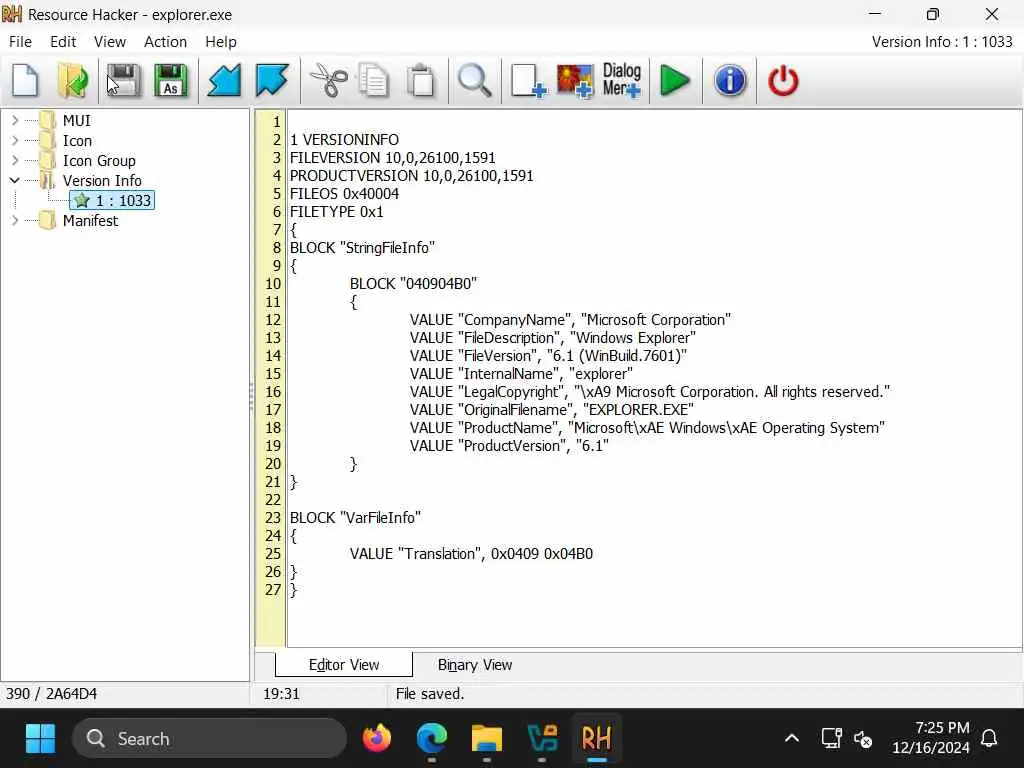Viewport: 1024px width, 768px height.
Task: Select the Version Info folder
Action: 102,181
